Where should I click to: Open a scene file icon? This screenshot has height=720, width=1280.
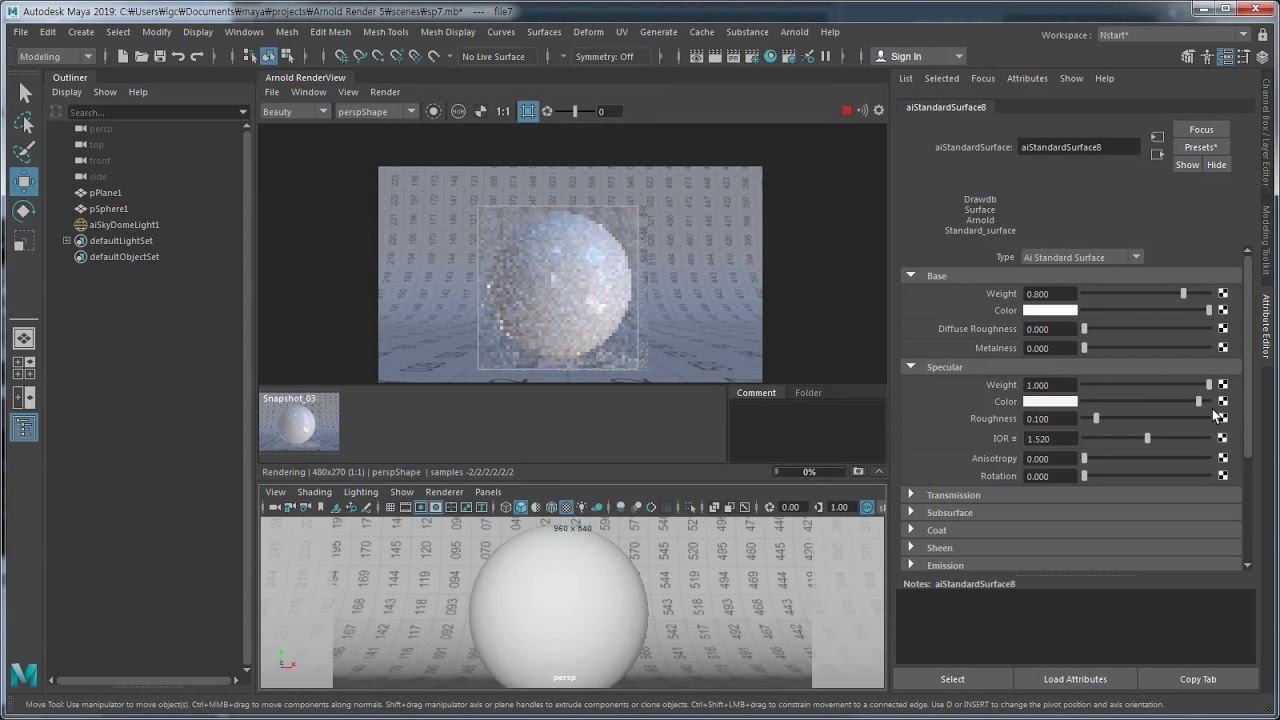click(x=142, y=56)
